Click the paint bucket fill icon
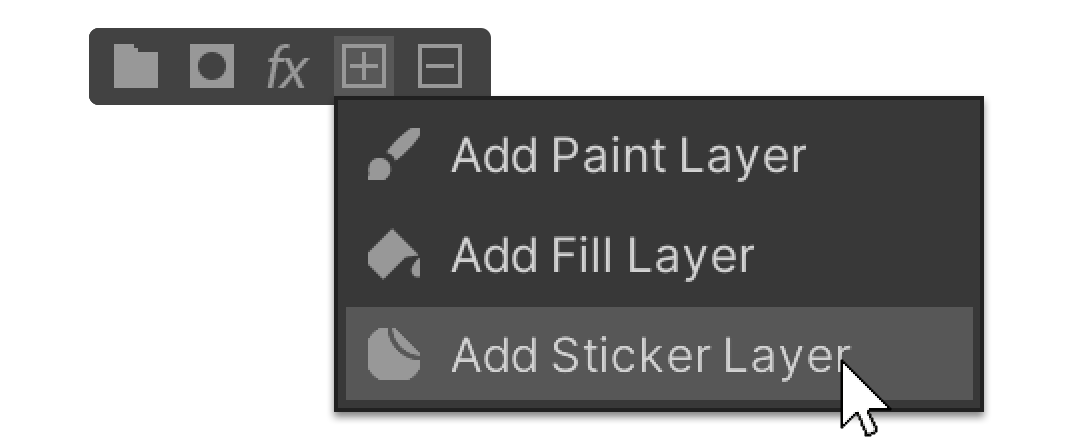 [x=394, y=255]
